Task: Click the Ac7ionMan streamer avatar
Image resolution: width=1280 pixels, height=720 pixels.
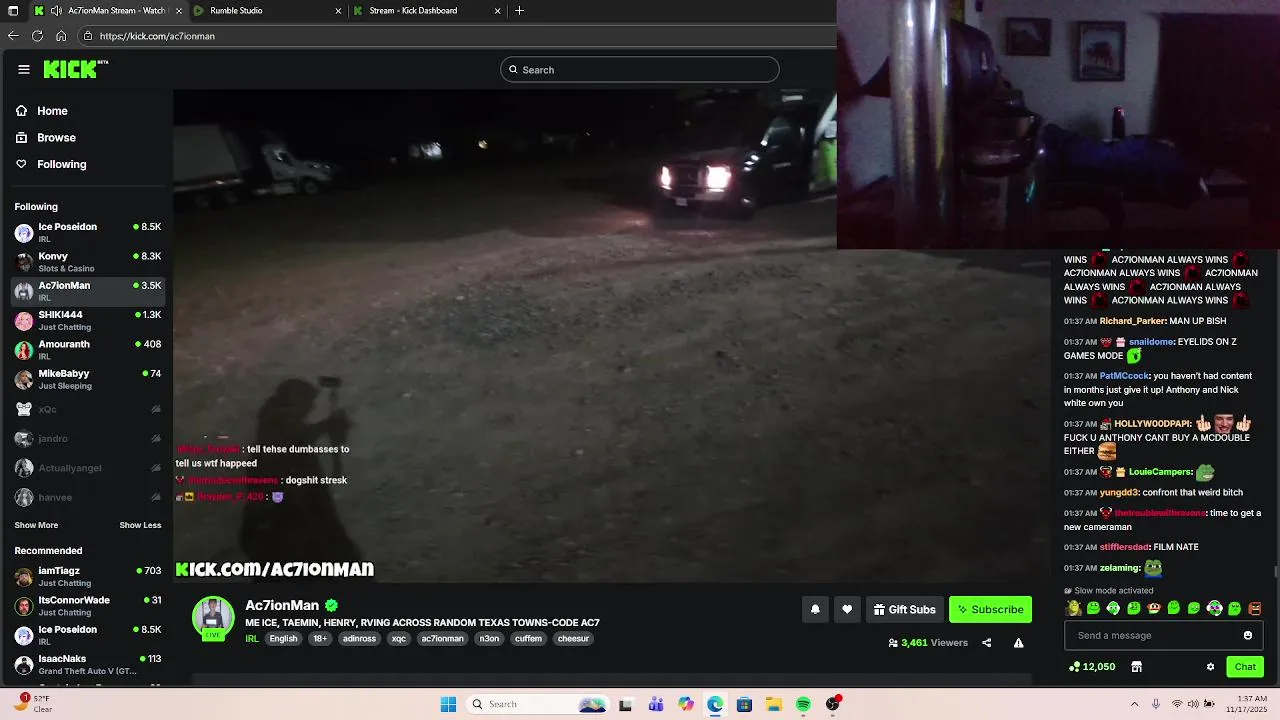Action: click(213, 617)
